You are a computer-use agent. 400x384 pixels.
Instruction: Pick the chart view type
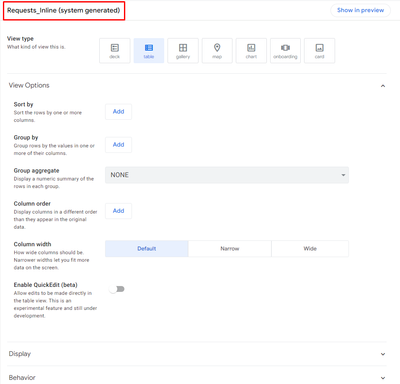pos(251,51)
